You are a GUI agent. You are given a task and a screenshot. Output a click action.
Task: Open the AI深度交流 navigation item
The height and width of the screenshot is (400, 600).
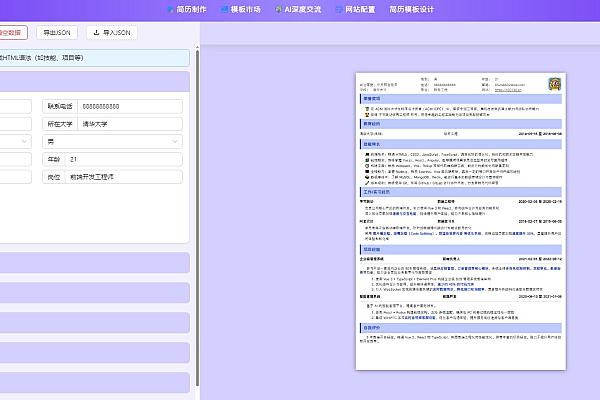(298, 9)
